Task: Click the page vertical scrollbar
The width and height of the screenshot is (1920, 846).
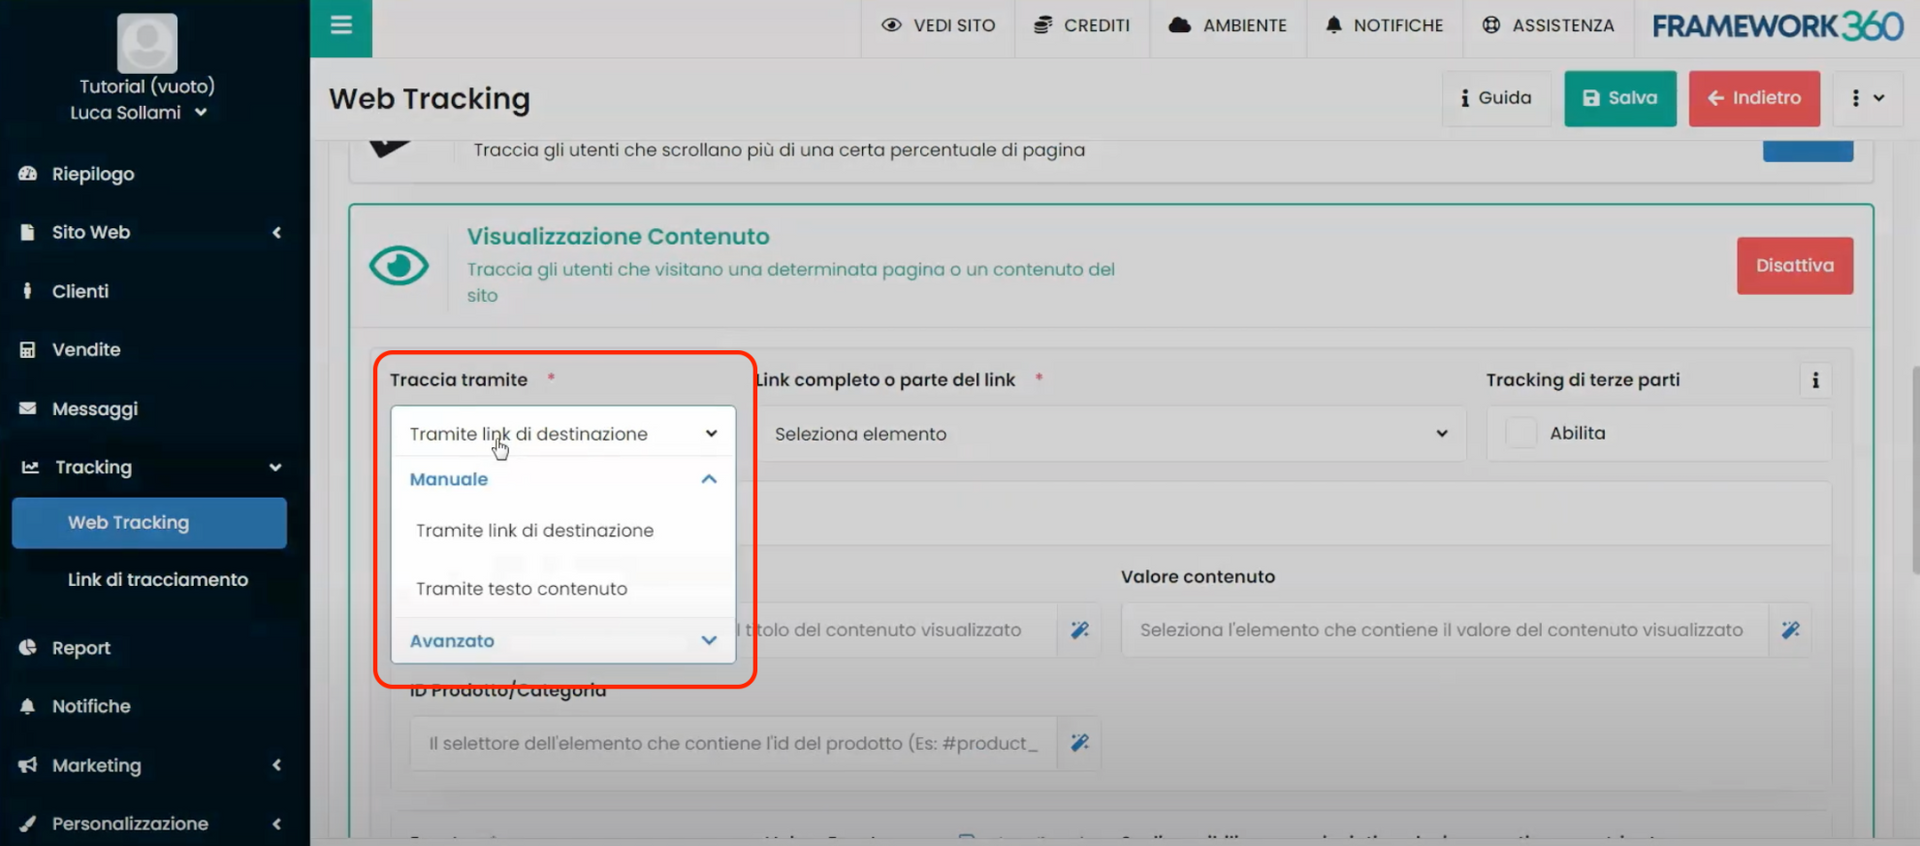Action: (x=1914, y=470)
